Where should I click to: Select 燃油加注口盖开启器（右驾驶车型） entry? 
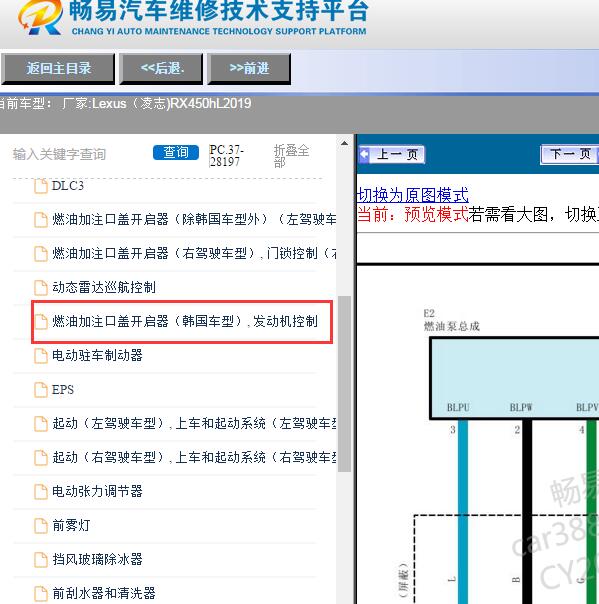[194, 253]
